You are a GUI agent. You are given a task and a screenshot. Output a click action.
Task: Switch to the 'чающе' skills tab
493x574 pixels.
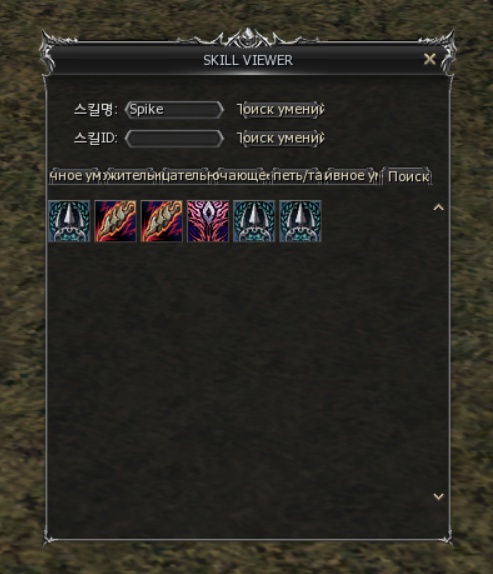point(242,176)
